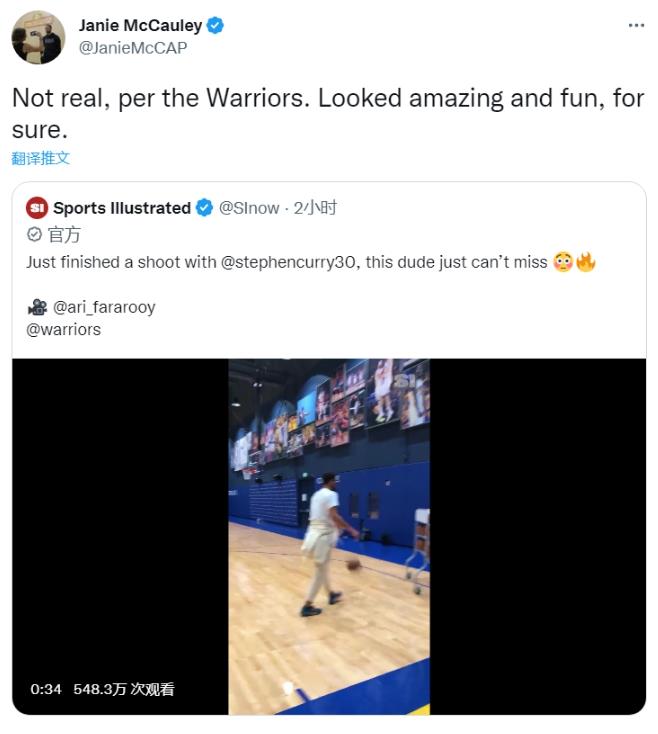
Task: Open the @ari_fararooy mention
Action: pyautogui.click(x=103, y=307)
